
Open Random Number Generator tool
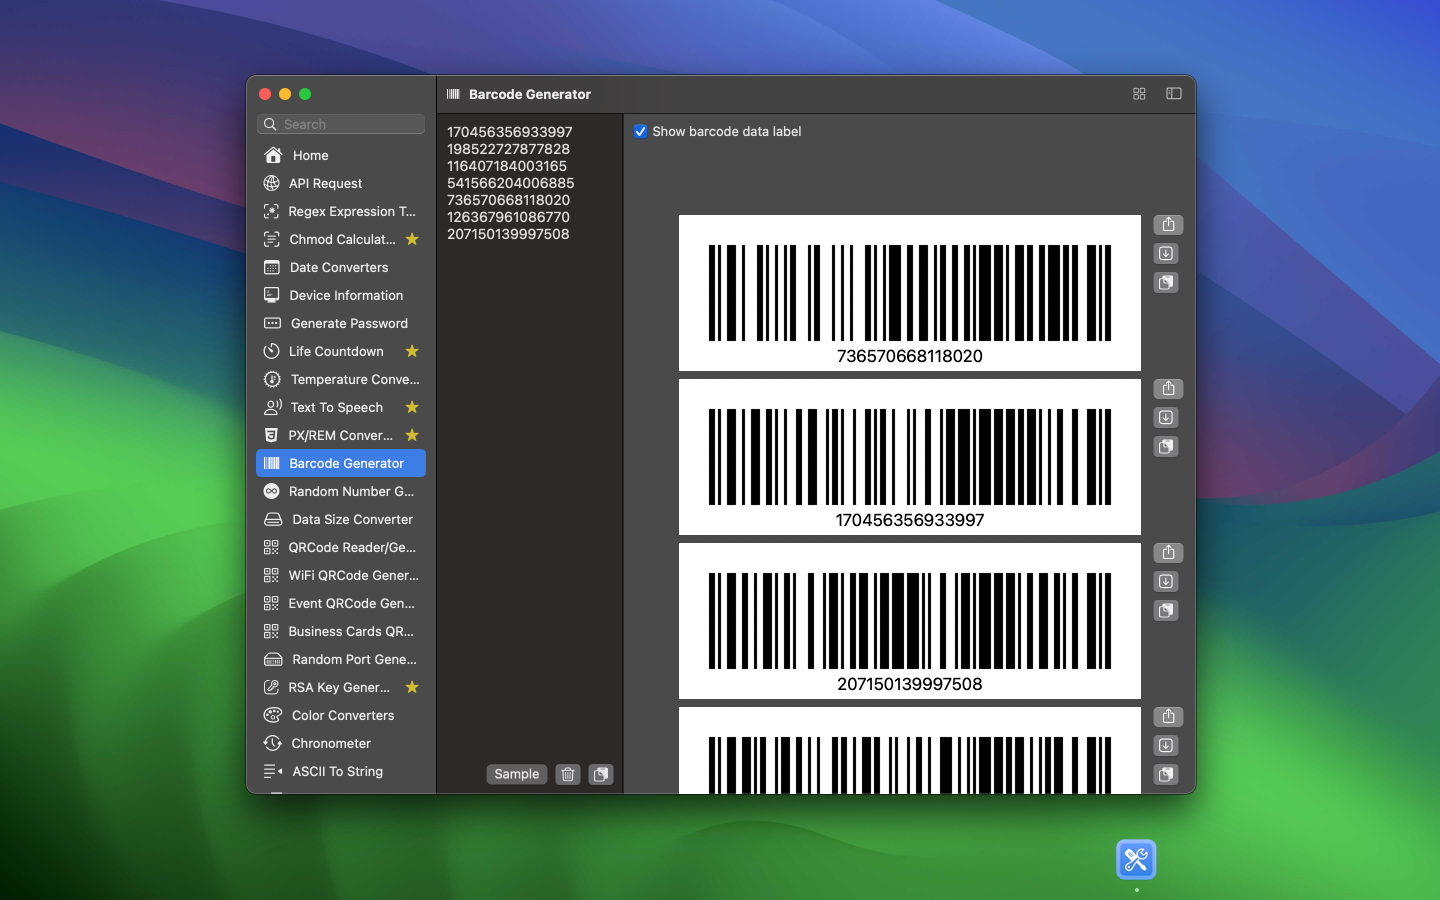(x=341, y=491)
